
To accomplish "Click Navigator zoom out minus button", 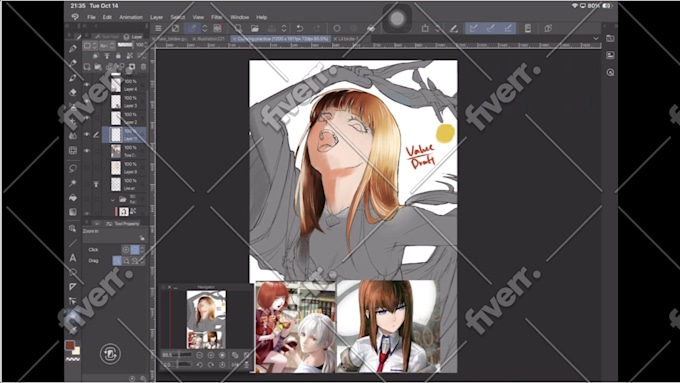I will [199, 355].
